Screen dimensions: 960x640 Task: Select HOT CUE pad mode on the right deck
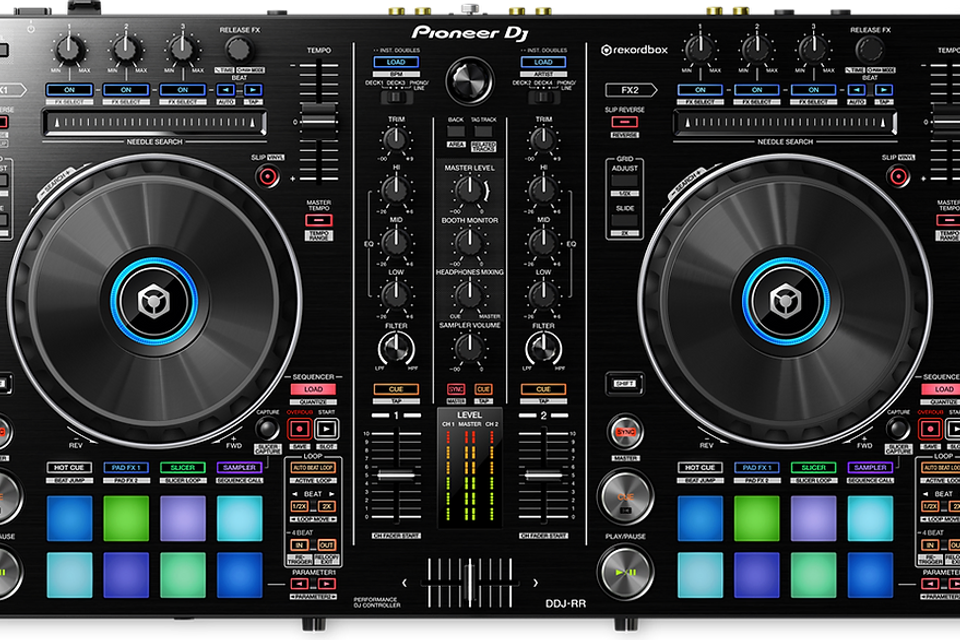[700, 467]
